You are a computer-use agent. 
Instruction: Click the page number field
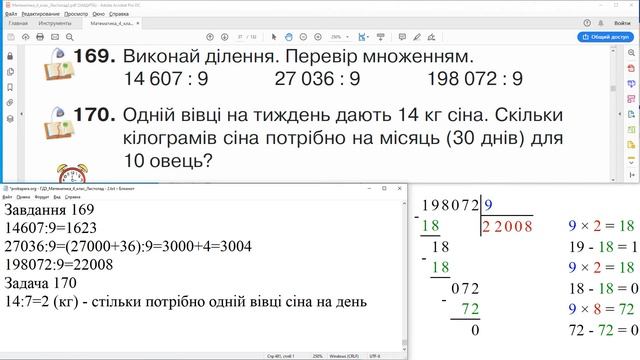tap(240, 37)
